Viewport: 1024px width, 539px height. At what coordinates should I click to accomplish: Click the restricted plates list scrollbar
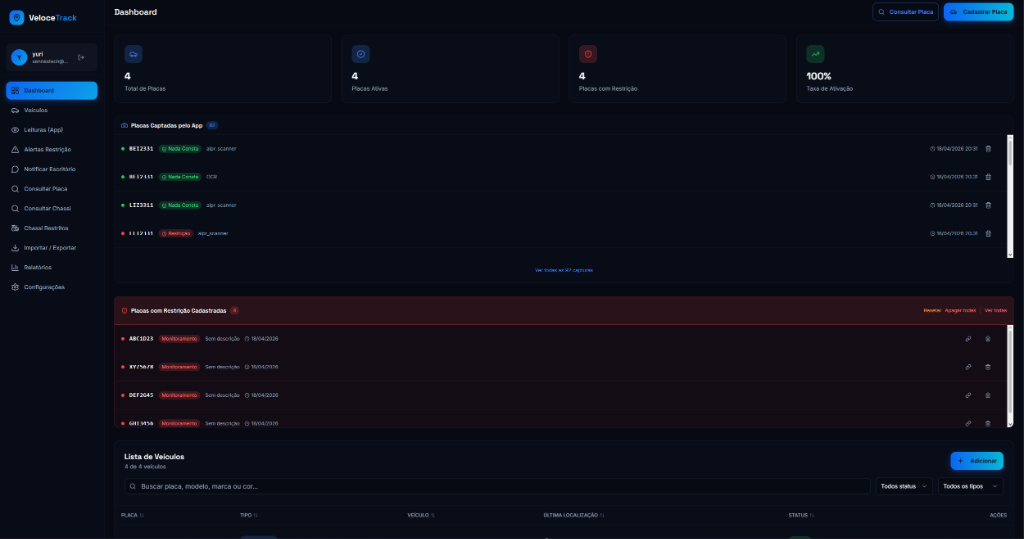1010,376
